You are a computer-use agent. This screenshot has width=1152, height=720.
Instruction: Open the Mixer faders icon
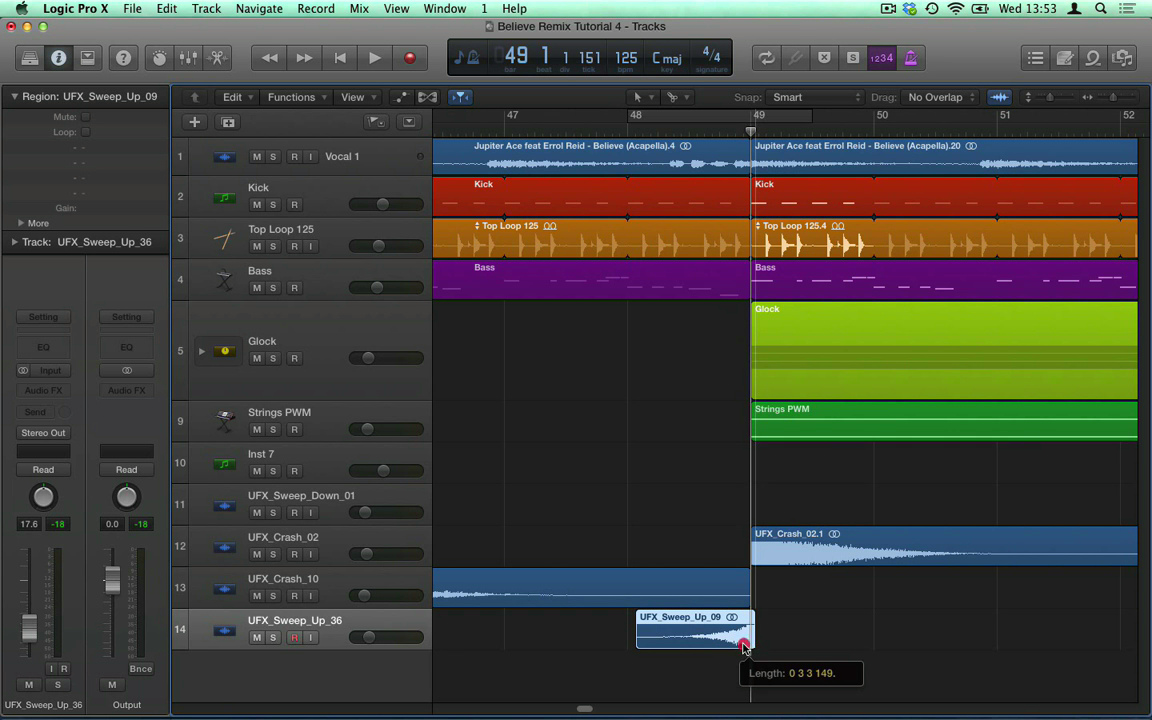[188, 58]
